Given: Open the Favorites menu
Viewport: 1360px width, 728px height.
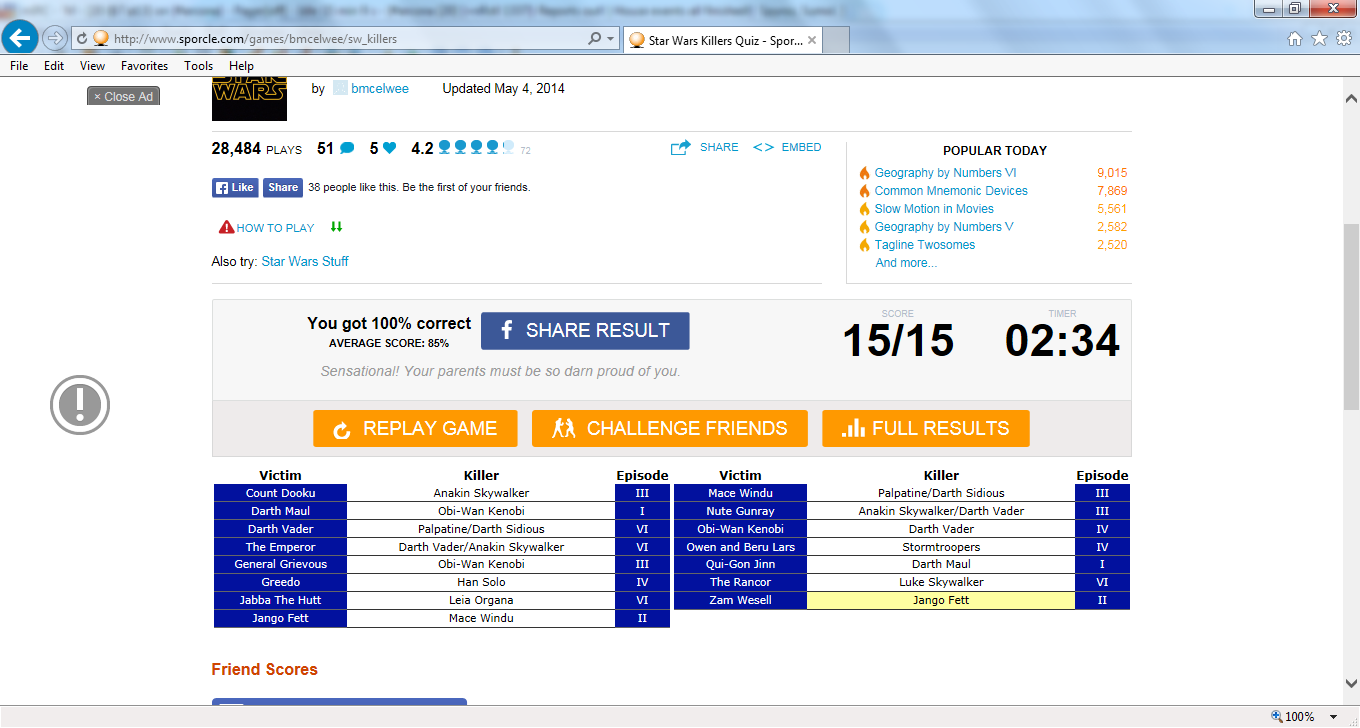Looking at the screenshot, I should coord(144,66).
